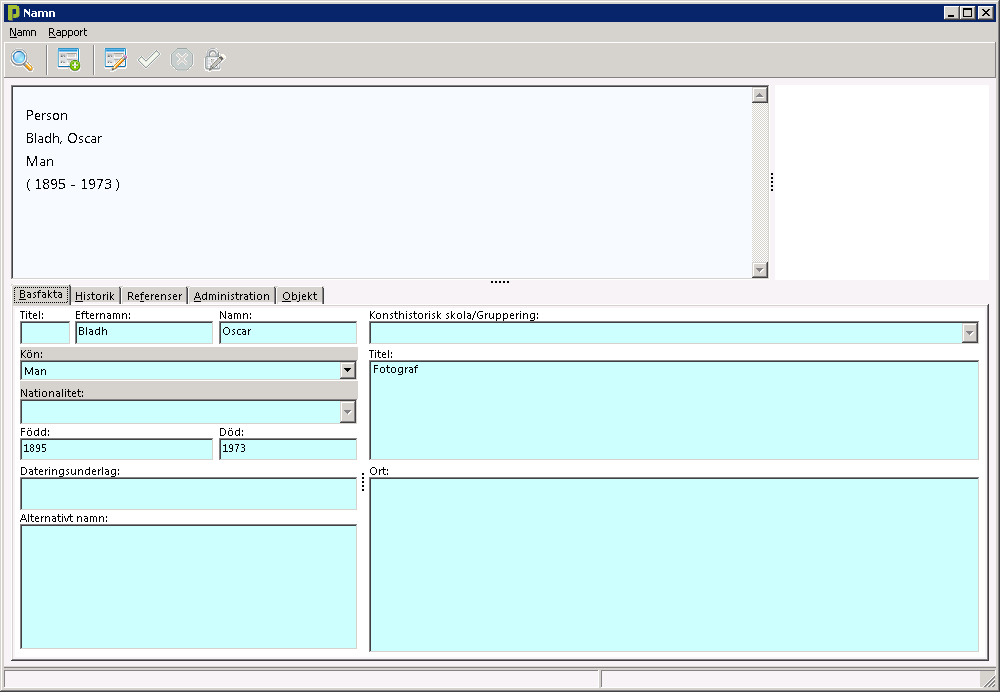Viewport: 1000px width, 692px height.
Task: Click the Namn field containing Oscar
Action: pyautogui.click(x=288, y=332)
